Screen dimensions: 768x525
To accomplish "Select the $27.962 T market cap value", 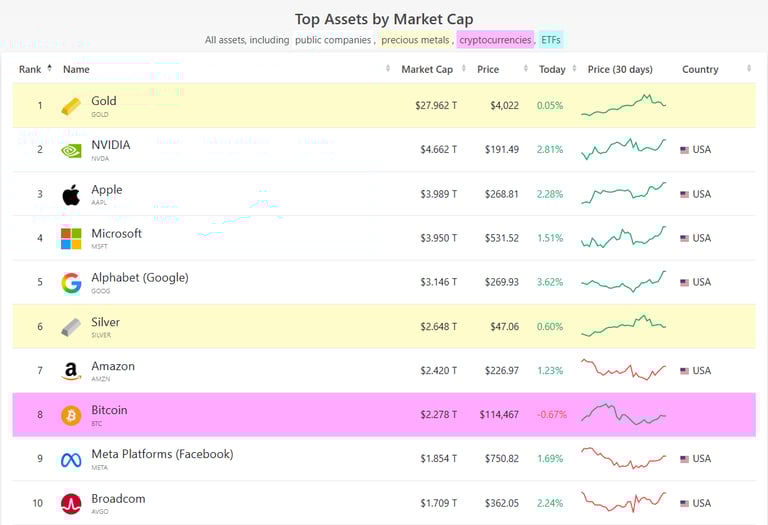I will 436,105.
